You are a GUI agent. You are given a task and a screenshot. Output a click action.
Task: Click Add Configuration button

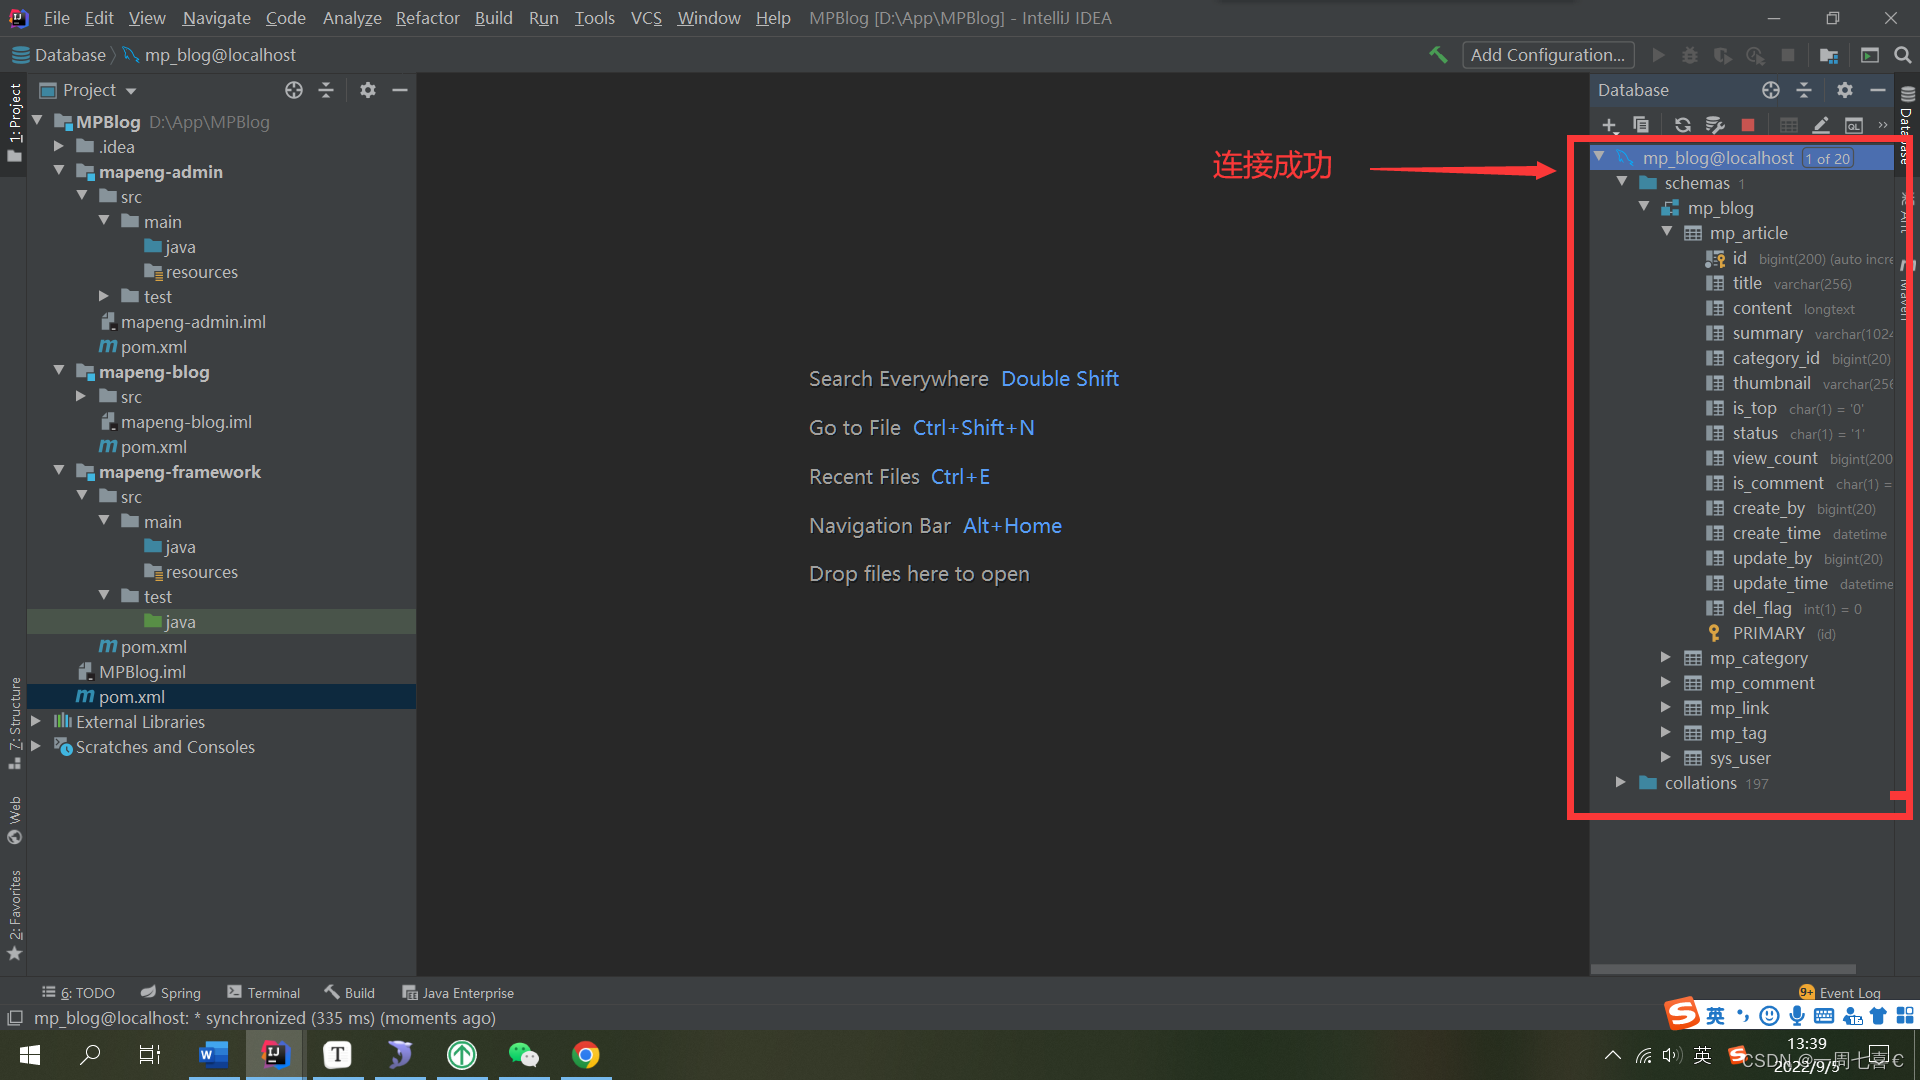(1548, 55)
